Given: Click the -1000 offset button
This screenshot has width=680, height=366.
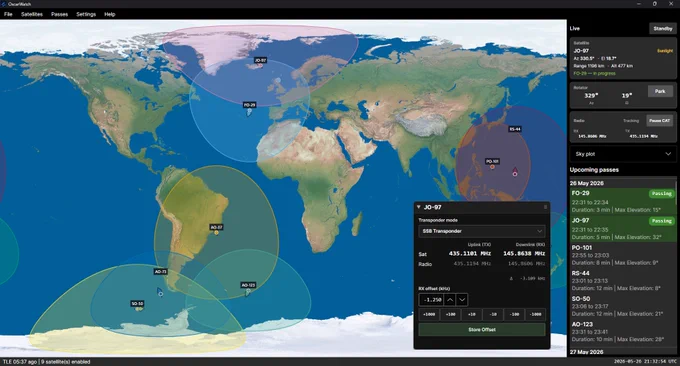Looking at the screenshot, I should [x=535, y=314].
